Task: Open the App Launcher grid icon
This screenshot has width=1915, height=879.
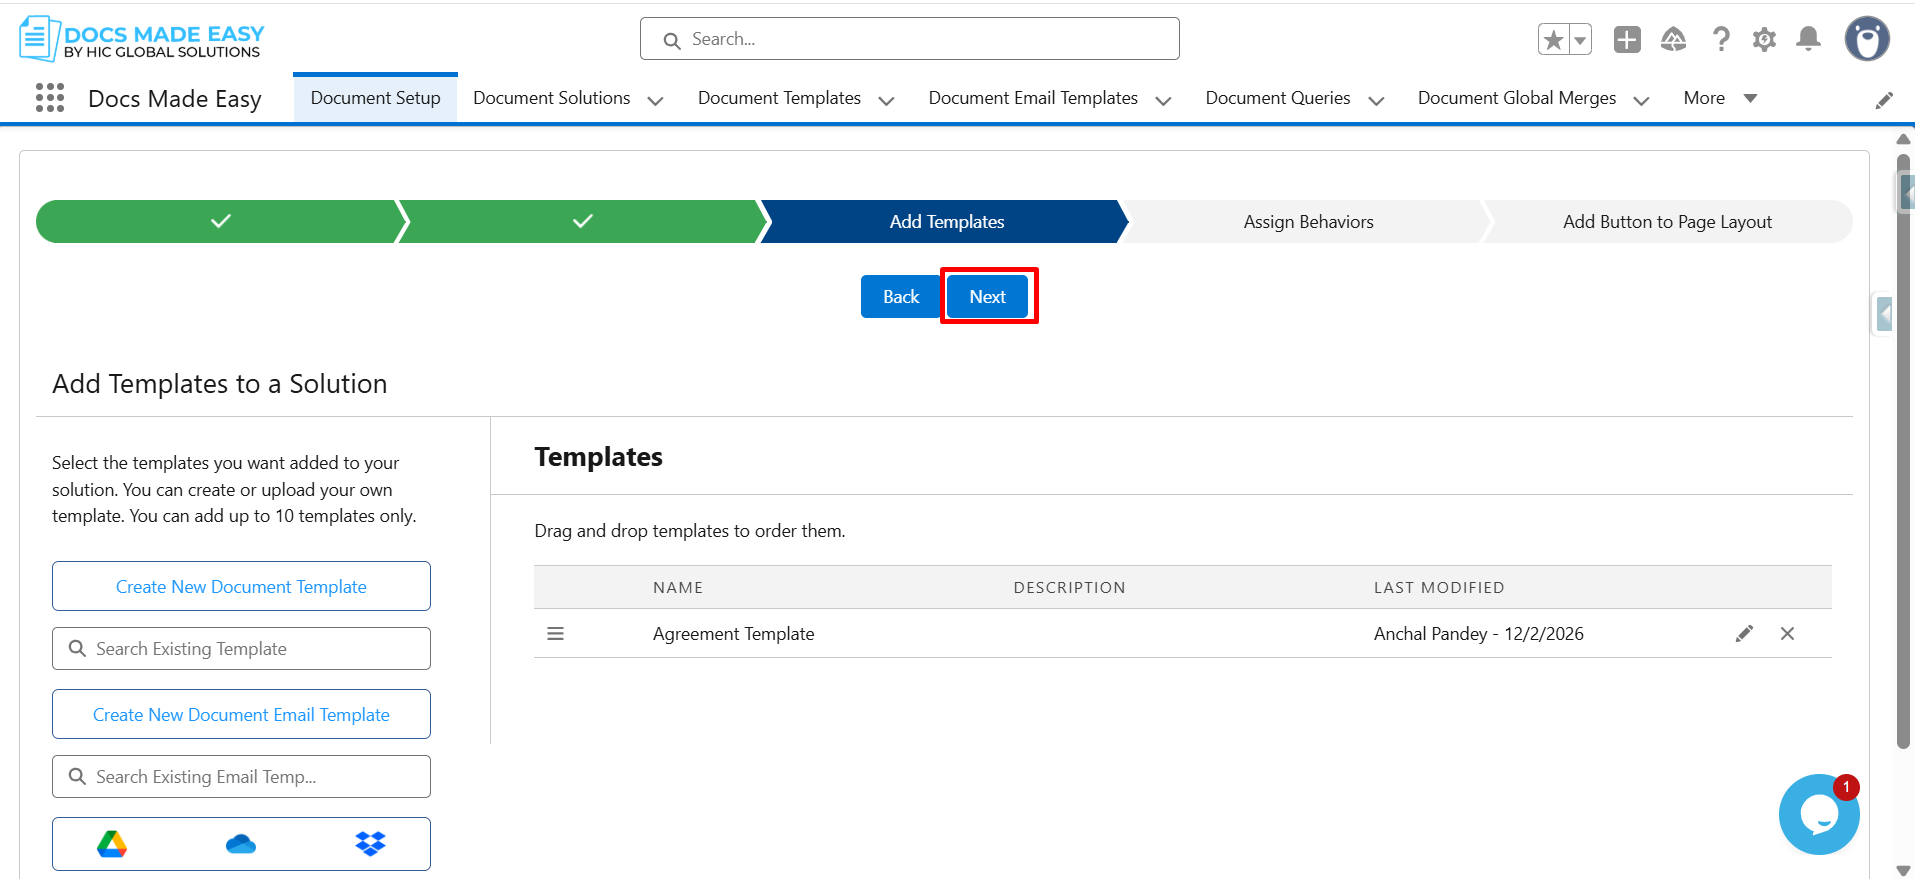Action: (49, 98)
